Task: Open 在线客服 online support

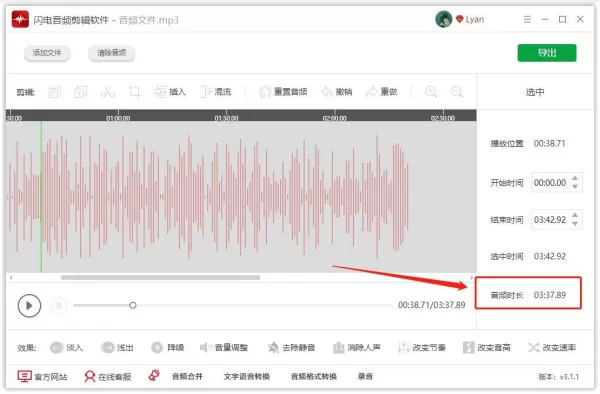Action: point(108,376)
